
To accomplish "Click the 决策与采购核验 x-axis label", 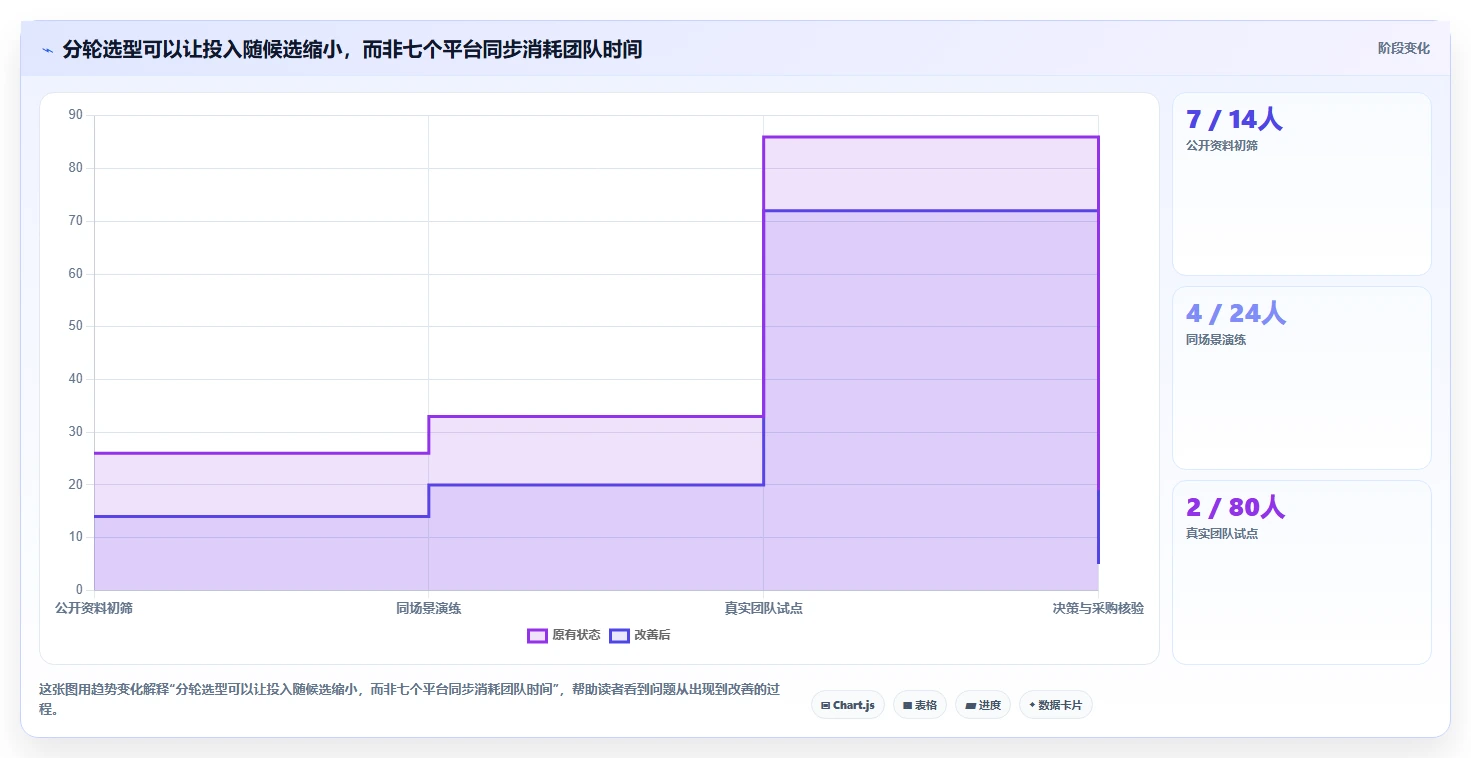I will (1098, 608).
